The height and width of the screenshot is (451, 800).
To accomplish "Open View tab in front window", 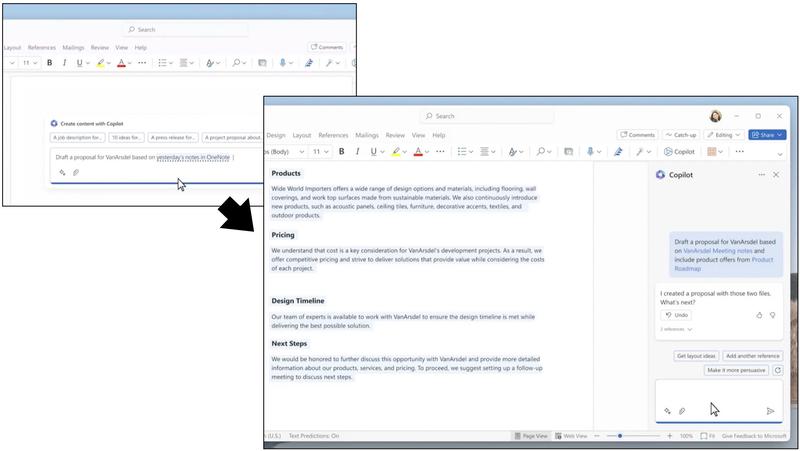I will (x=418, y=135).
